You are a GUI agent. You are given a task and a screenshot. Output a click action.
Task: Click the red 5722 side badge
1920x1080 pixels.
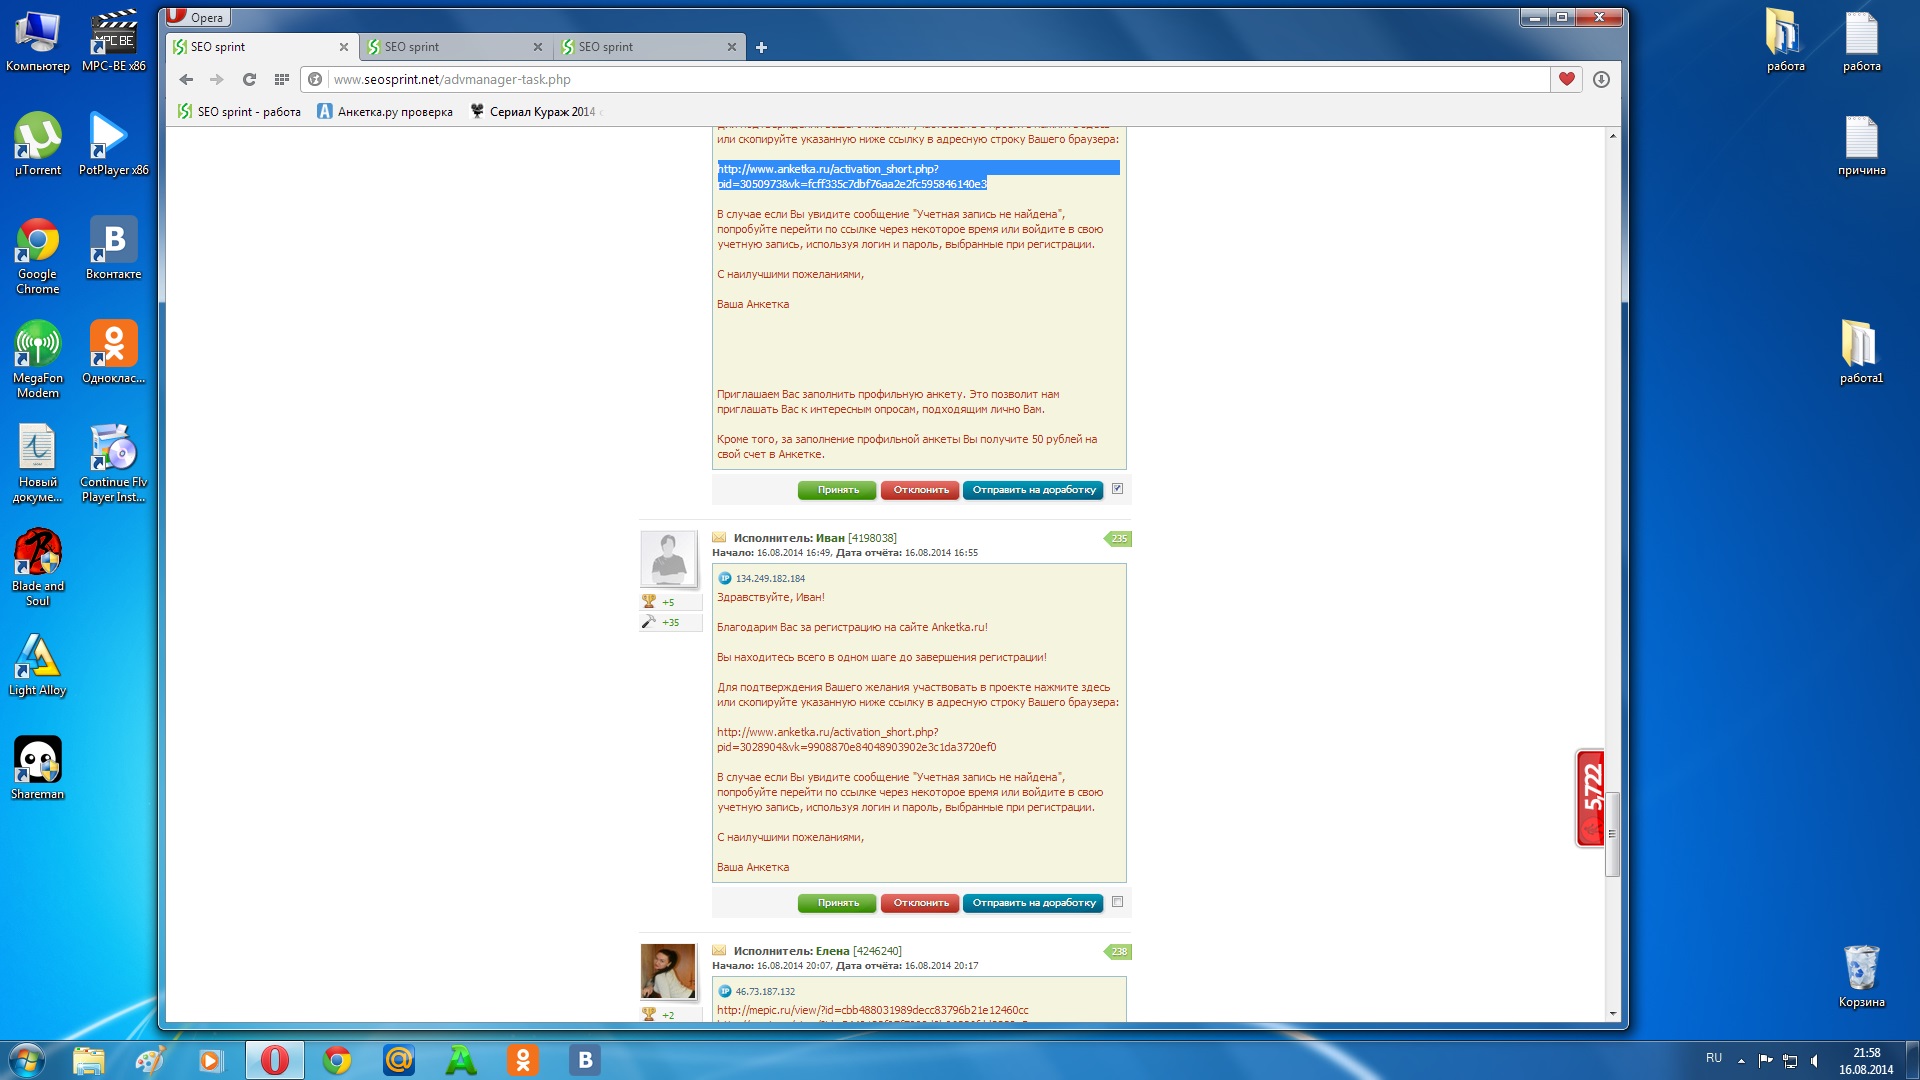[1590, 798]
